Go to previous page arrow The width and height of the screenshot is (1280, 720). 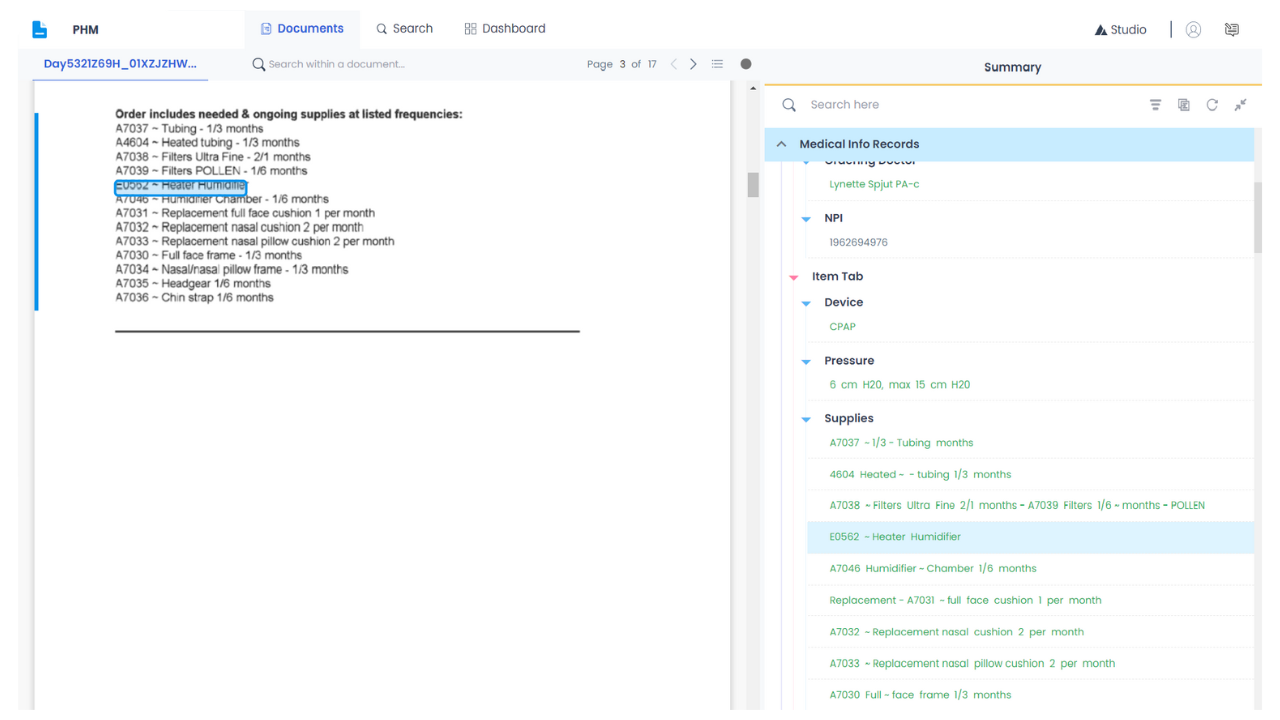[673, 64]
